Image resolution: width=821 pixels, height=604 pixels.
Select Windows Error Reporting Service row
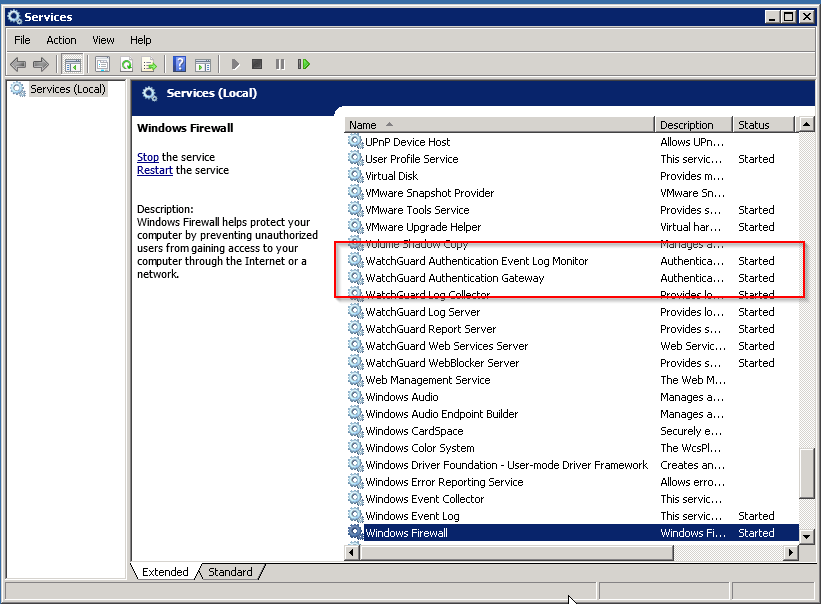572,482
